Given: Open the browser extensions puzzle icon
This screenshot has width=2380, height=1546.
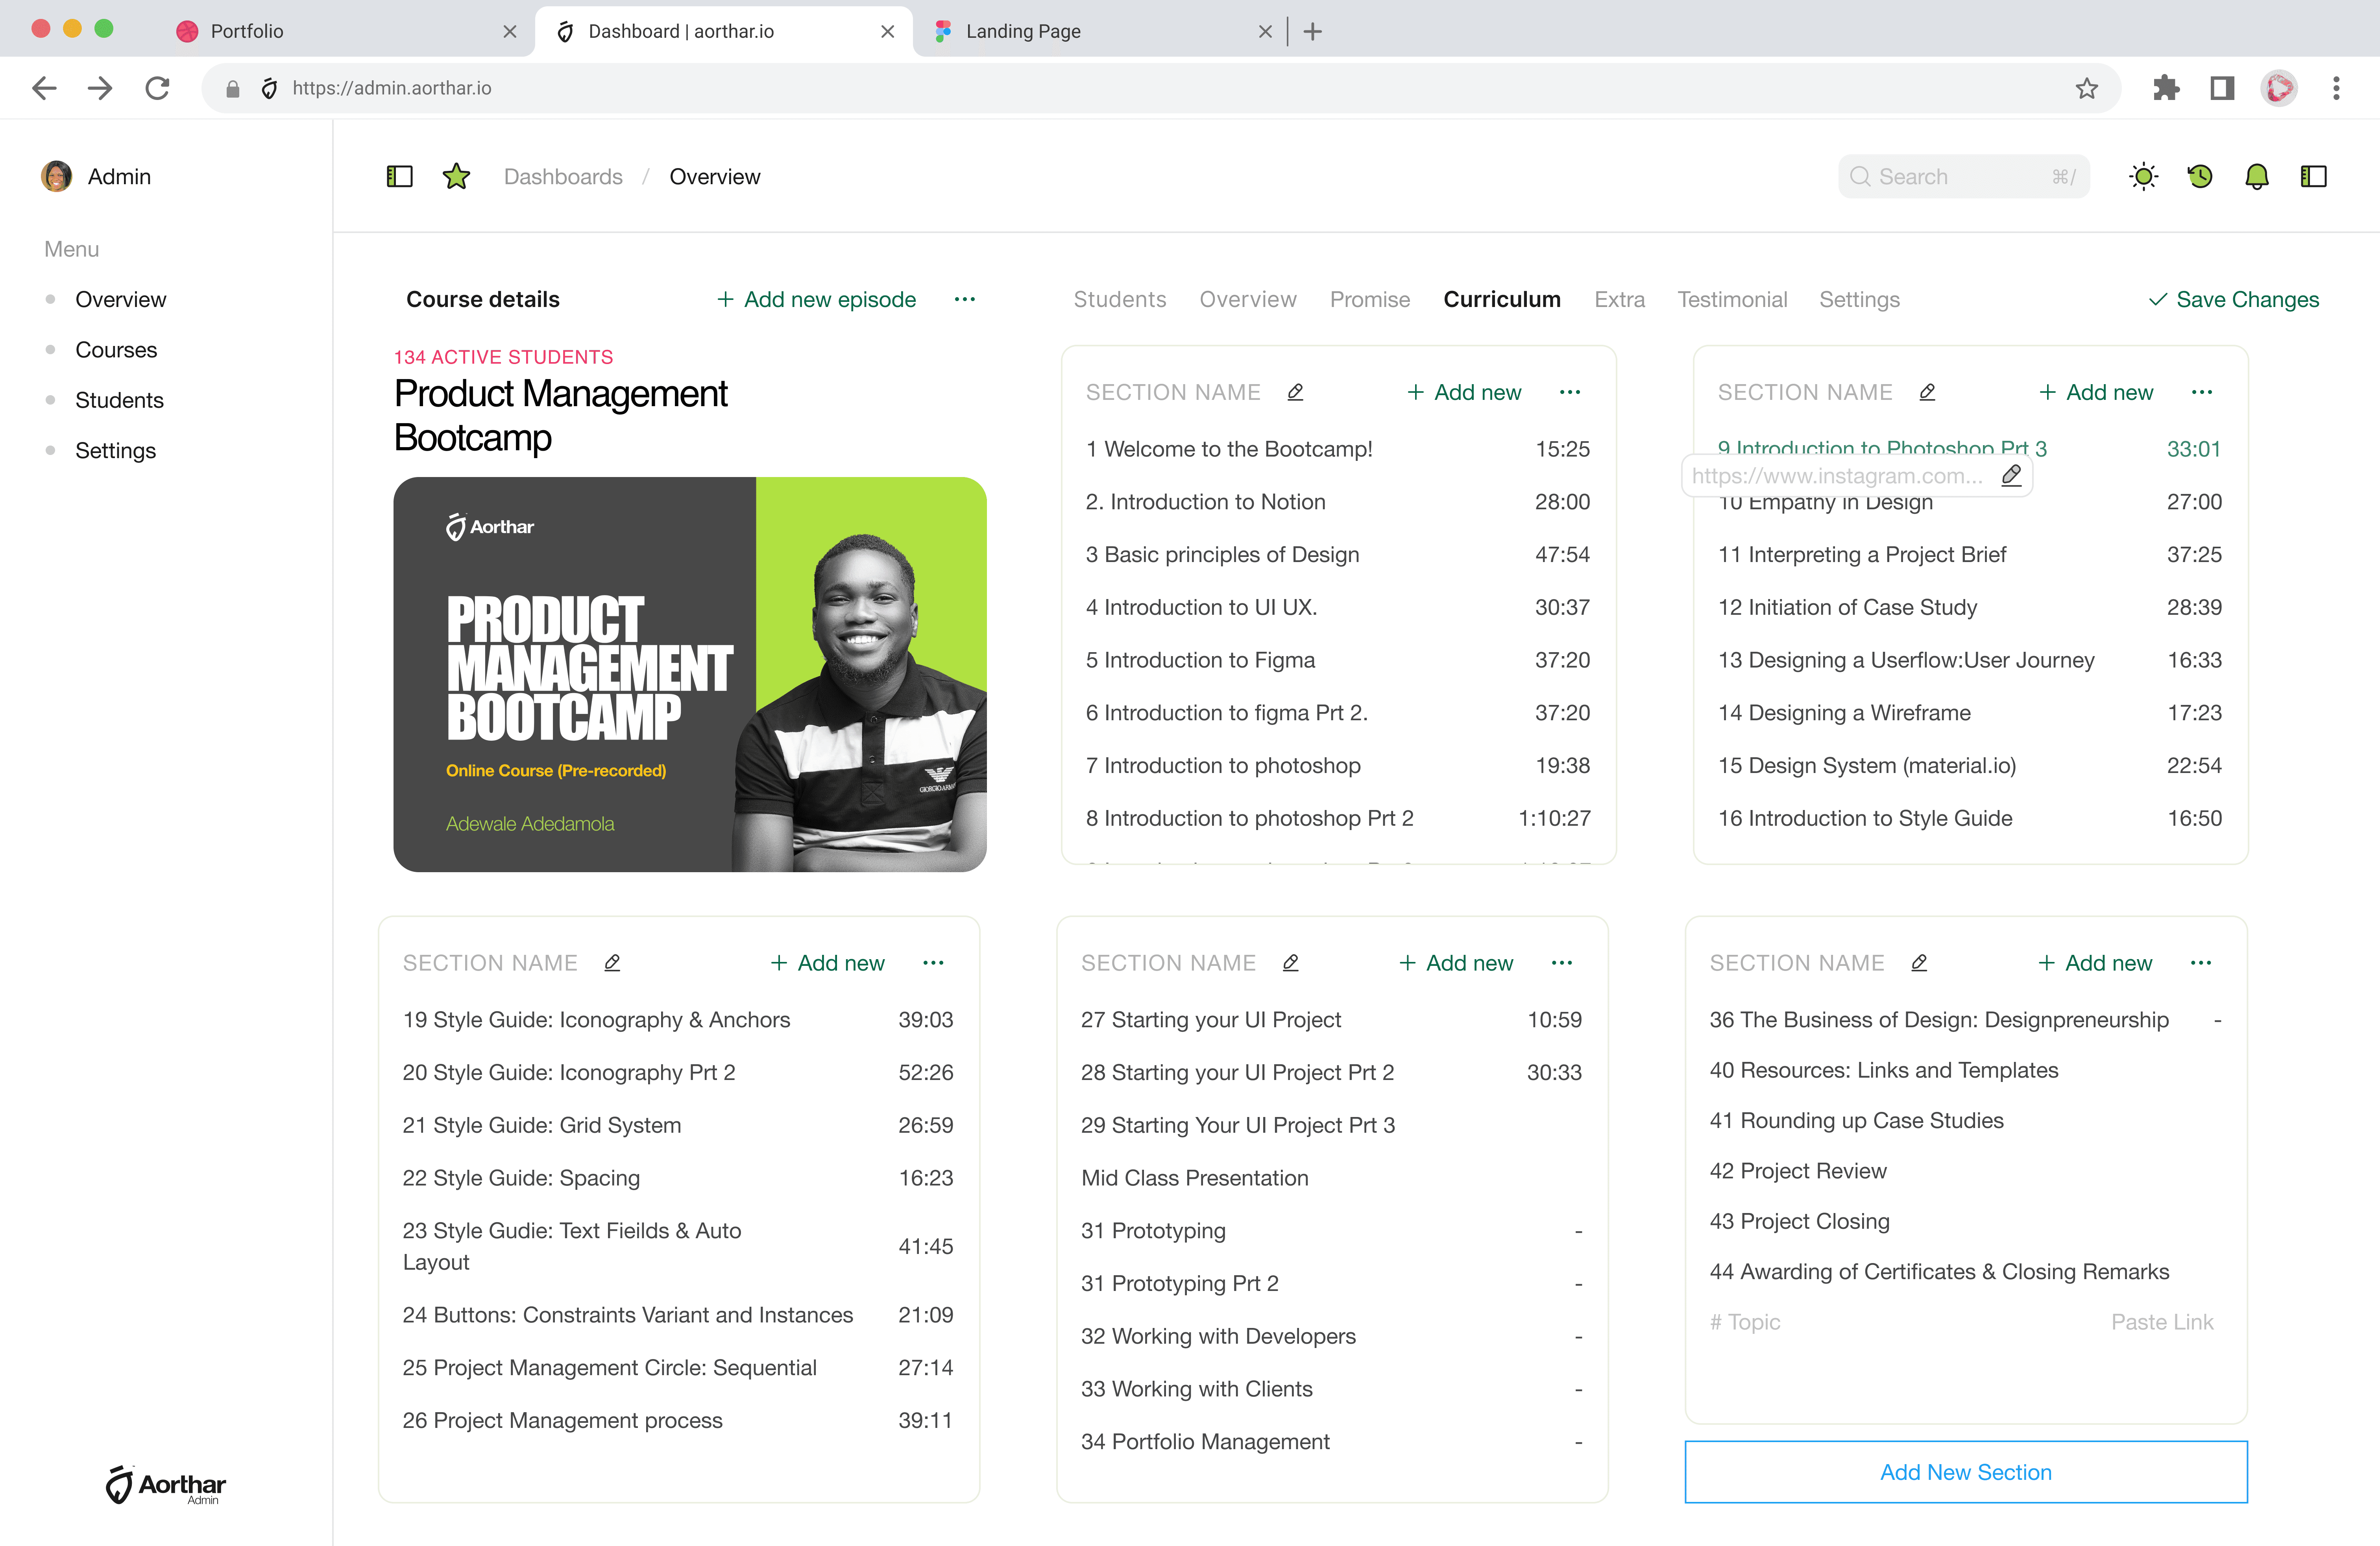Looking at the screenshot, I should (x=2165, y=88).
